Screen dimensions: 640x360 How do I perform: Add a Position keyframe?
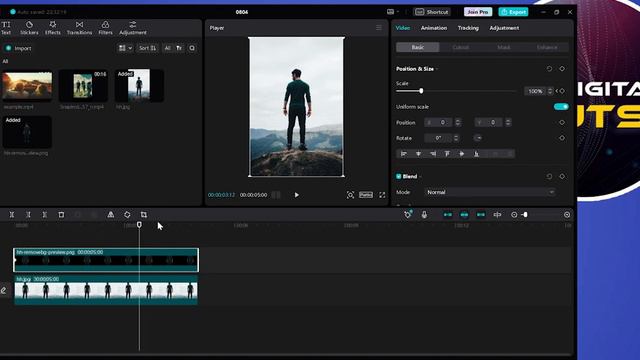[562, 122]
